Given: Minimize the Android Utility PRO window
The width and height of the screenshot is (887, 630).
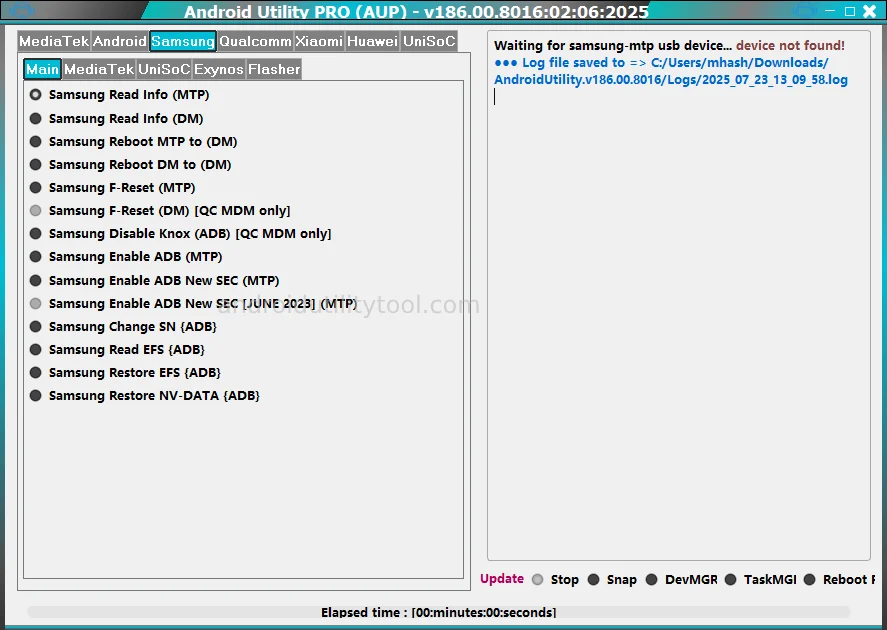Looking at the screenshot, I should [x=830, y=11].
